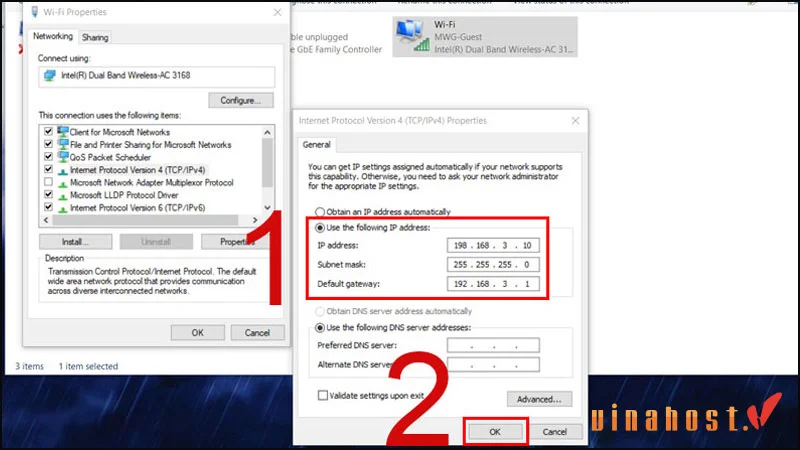800x450 pixels.
Task: Click the MWG-Guest network name text
Action: pos(458,37)
